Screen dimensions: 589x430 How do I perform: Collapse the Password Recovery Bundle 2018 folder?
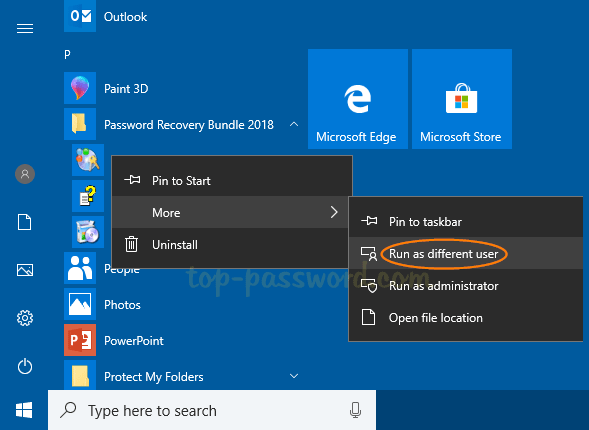[x=294, y=124]
